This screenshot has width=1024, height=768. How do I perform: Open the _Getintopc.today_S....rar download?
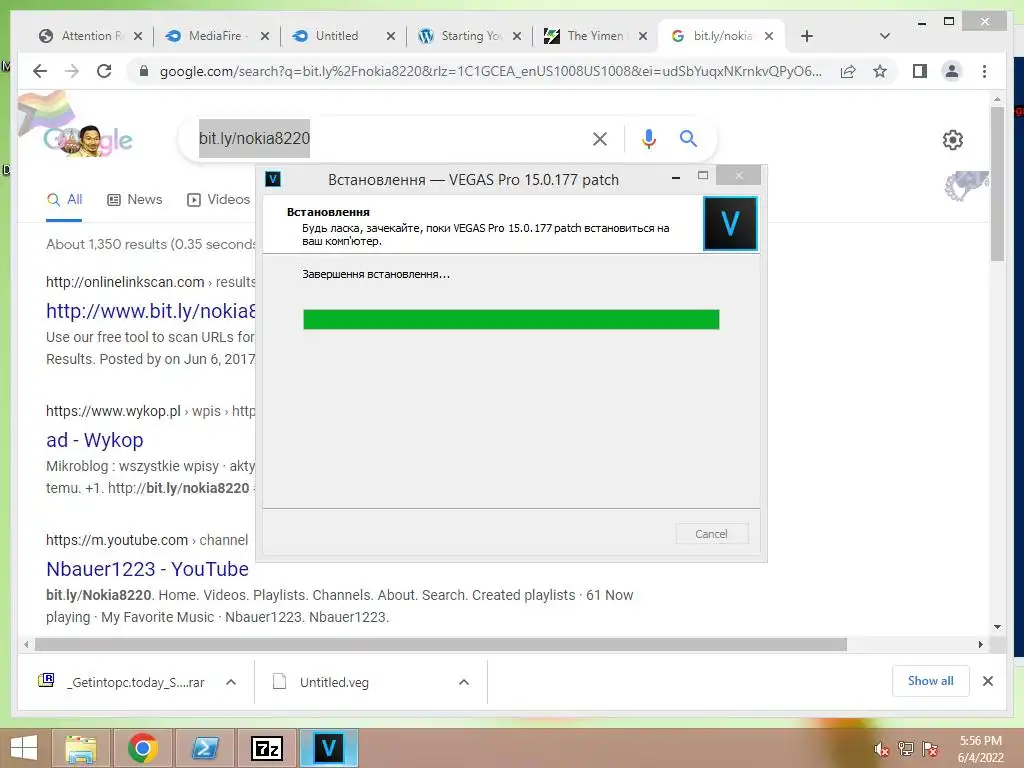[121, 682]
